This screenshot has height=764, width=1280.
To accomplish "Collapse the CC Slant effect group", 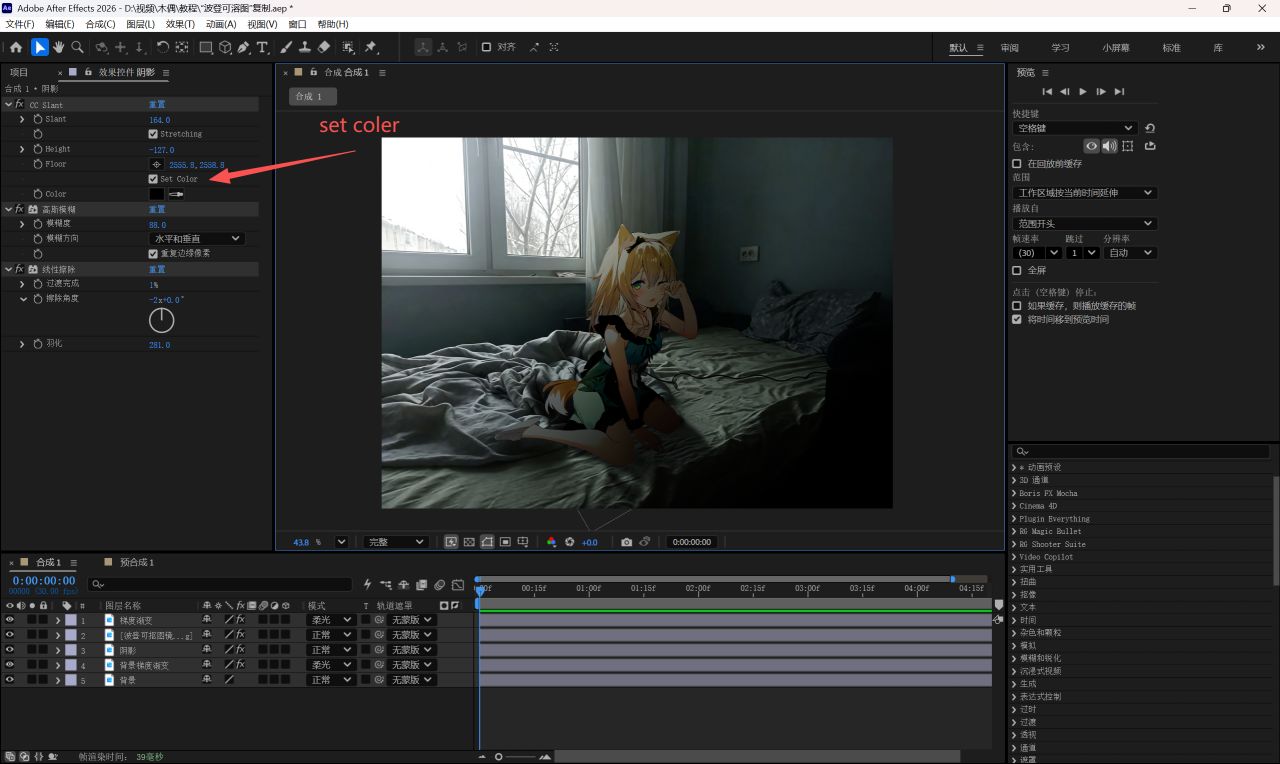I will click(8, 104).
